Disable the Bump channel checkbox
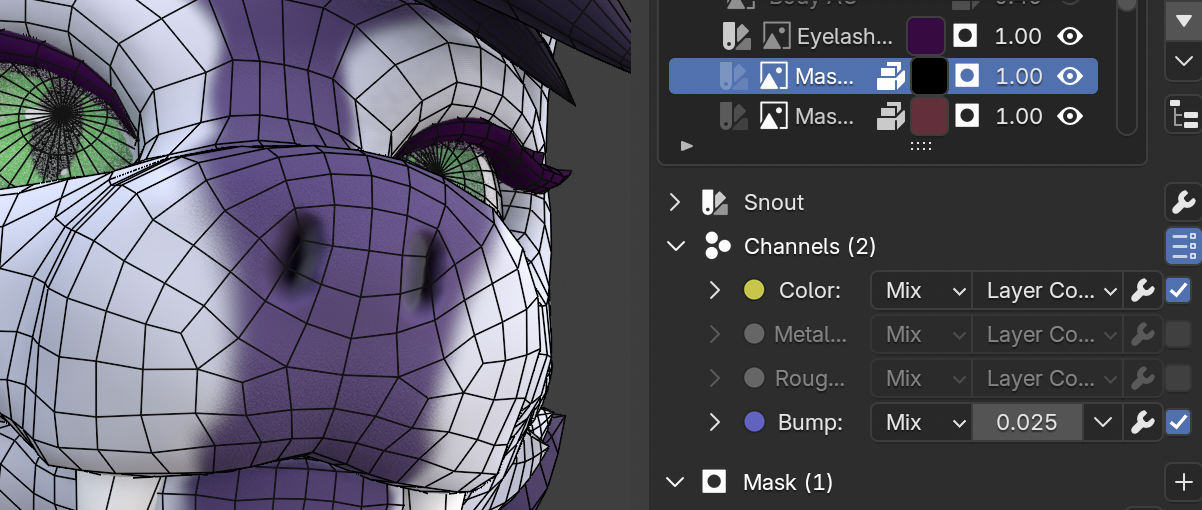The image size is (1202, 510). point(1177,423)
